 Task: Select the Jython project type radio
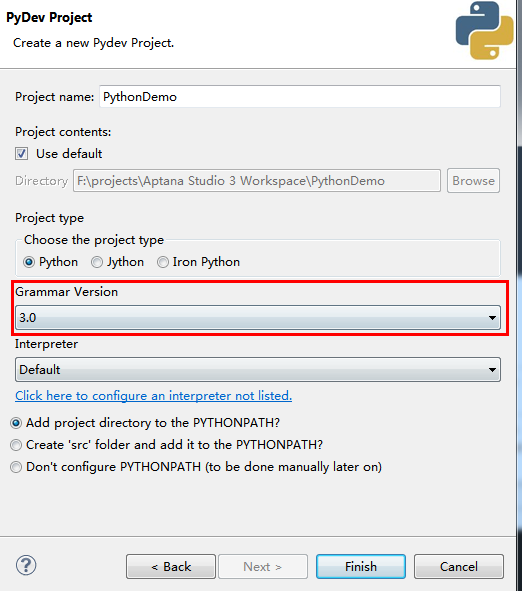[x=97, y=262]
